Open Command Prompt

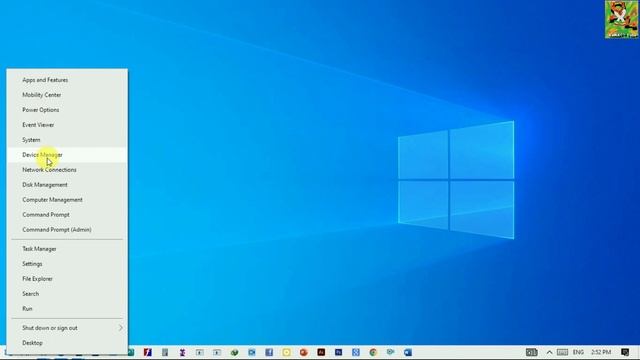67,215
